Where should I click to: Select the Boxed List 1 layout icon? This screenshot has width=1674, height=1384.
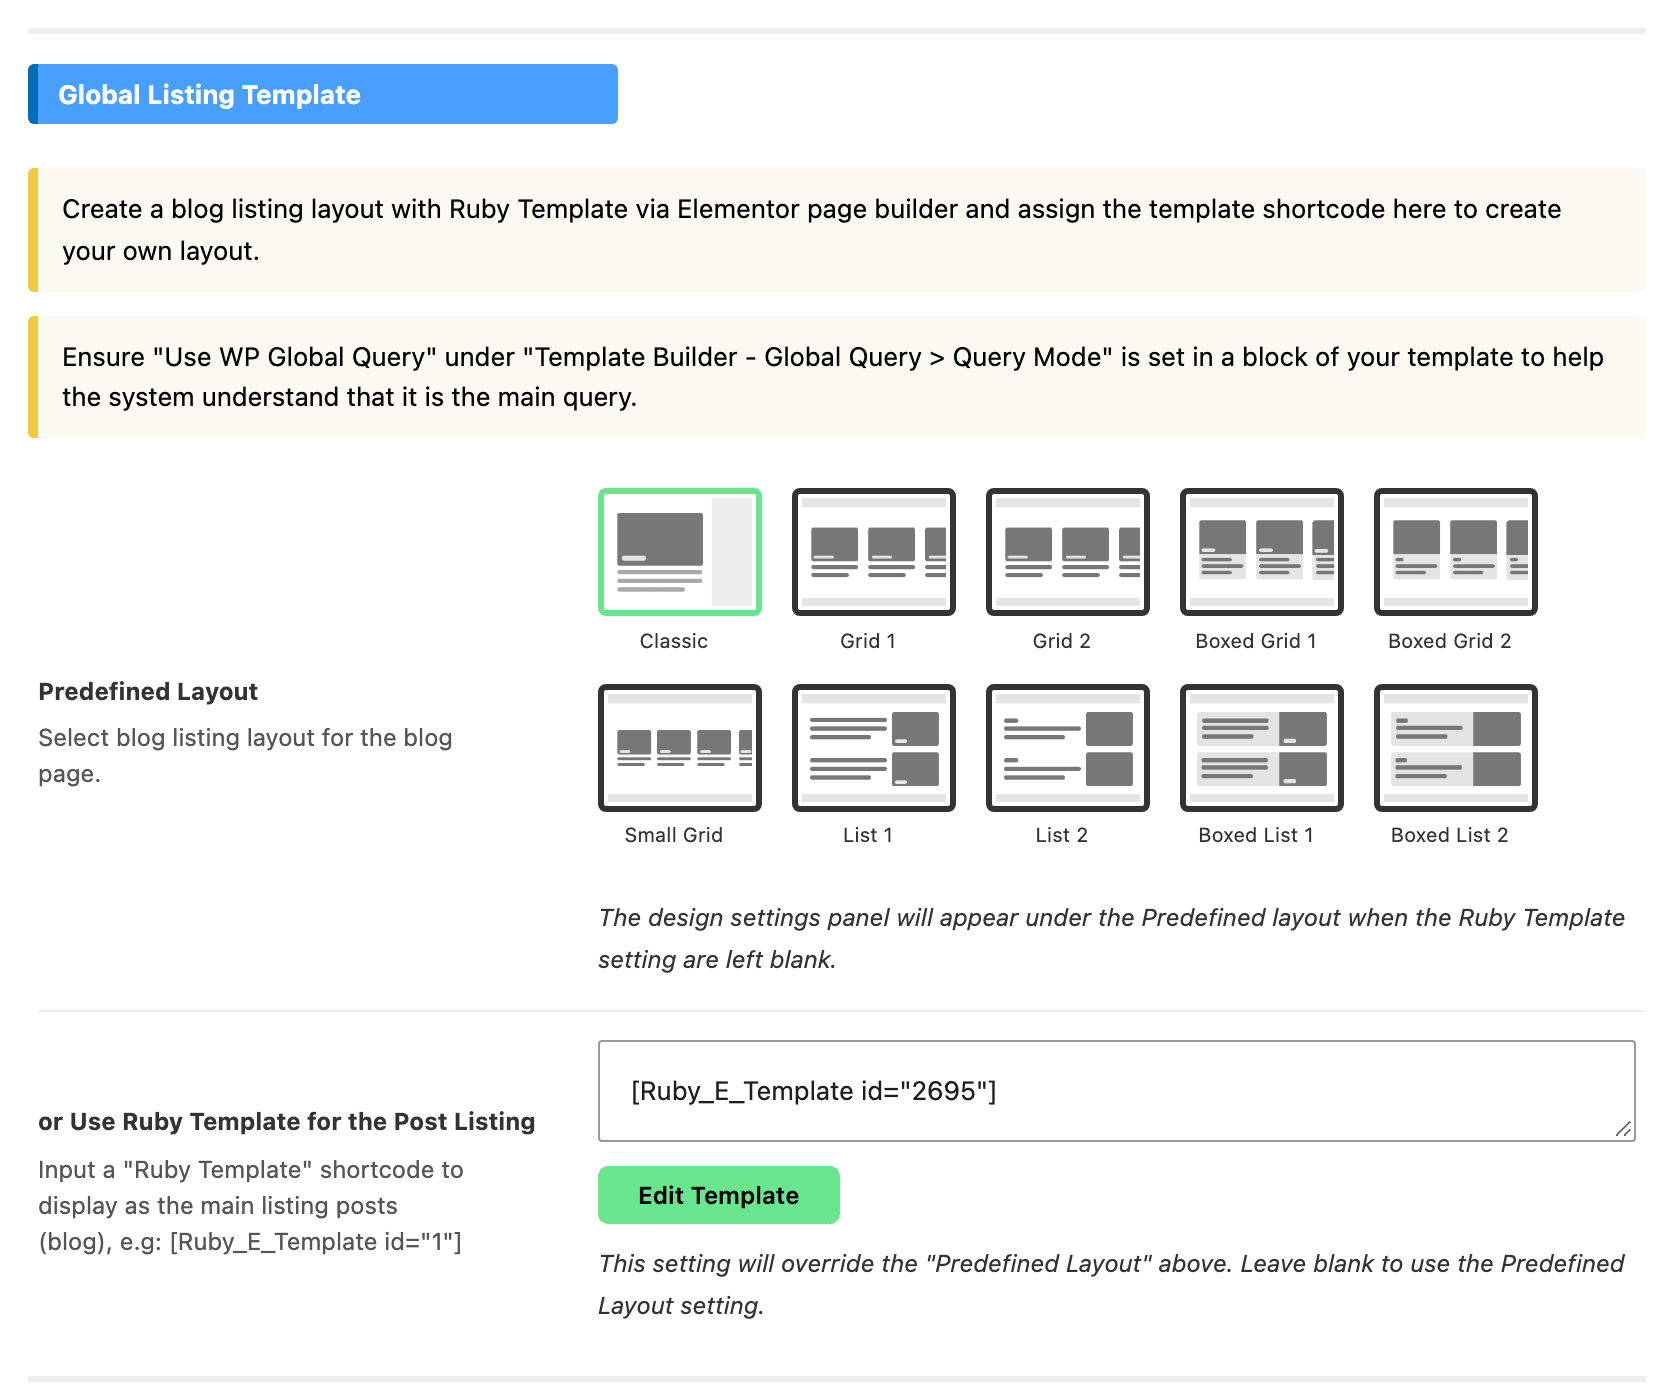point(1262,748)
